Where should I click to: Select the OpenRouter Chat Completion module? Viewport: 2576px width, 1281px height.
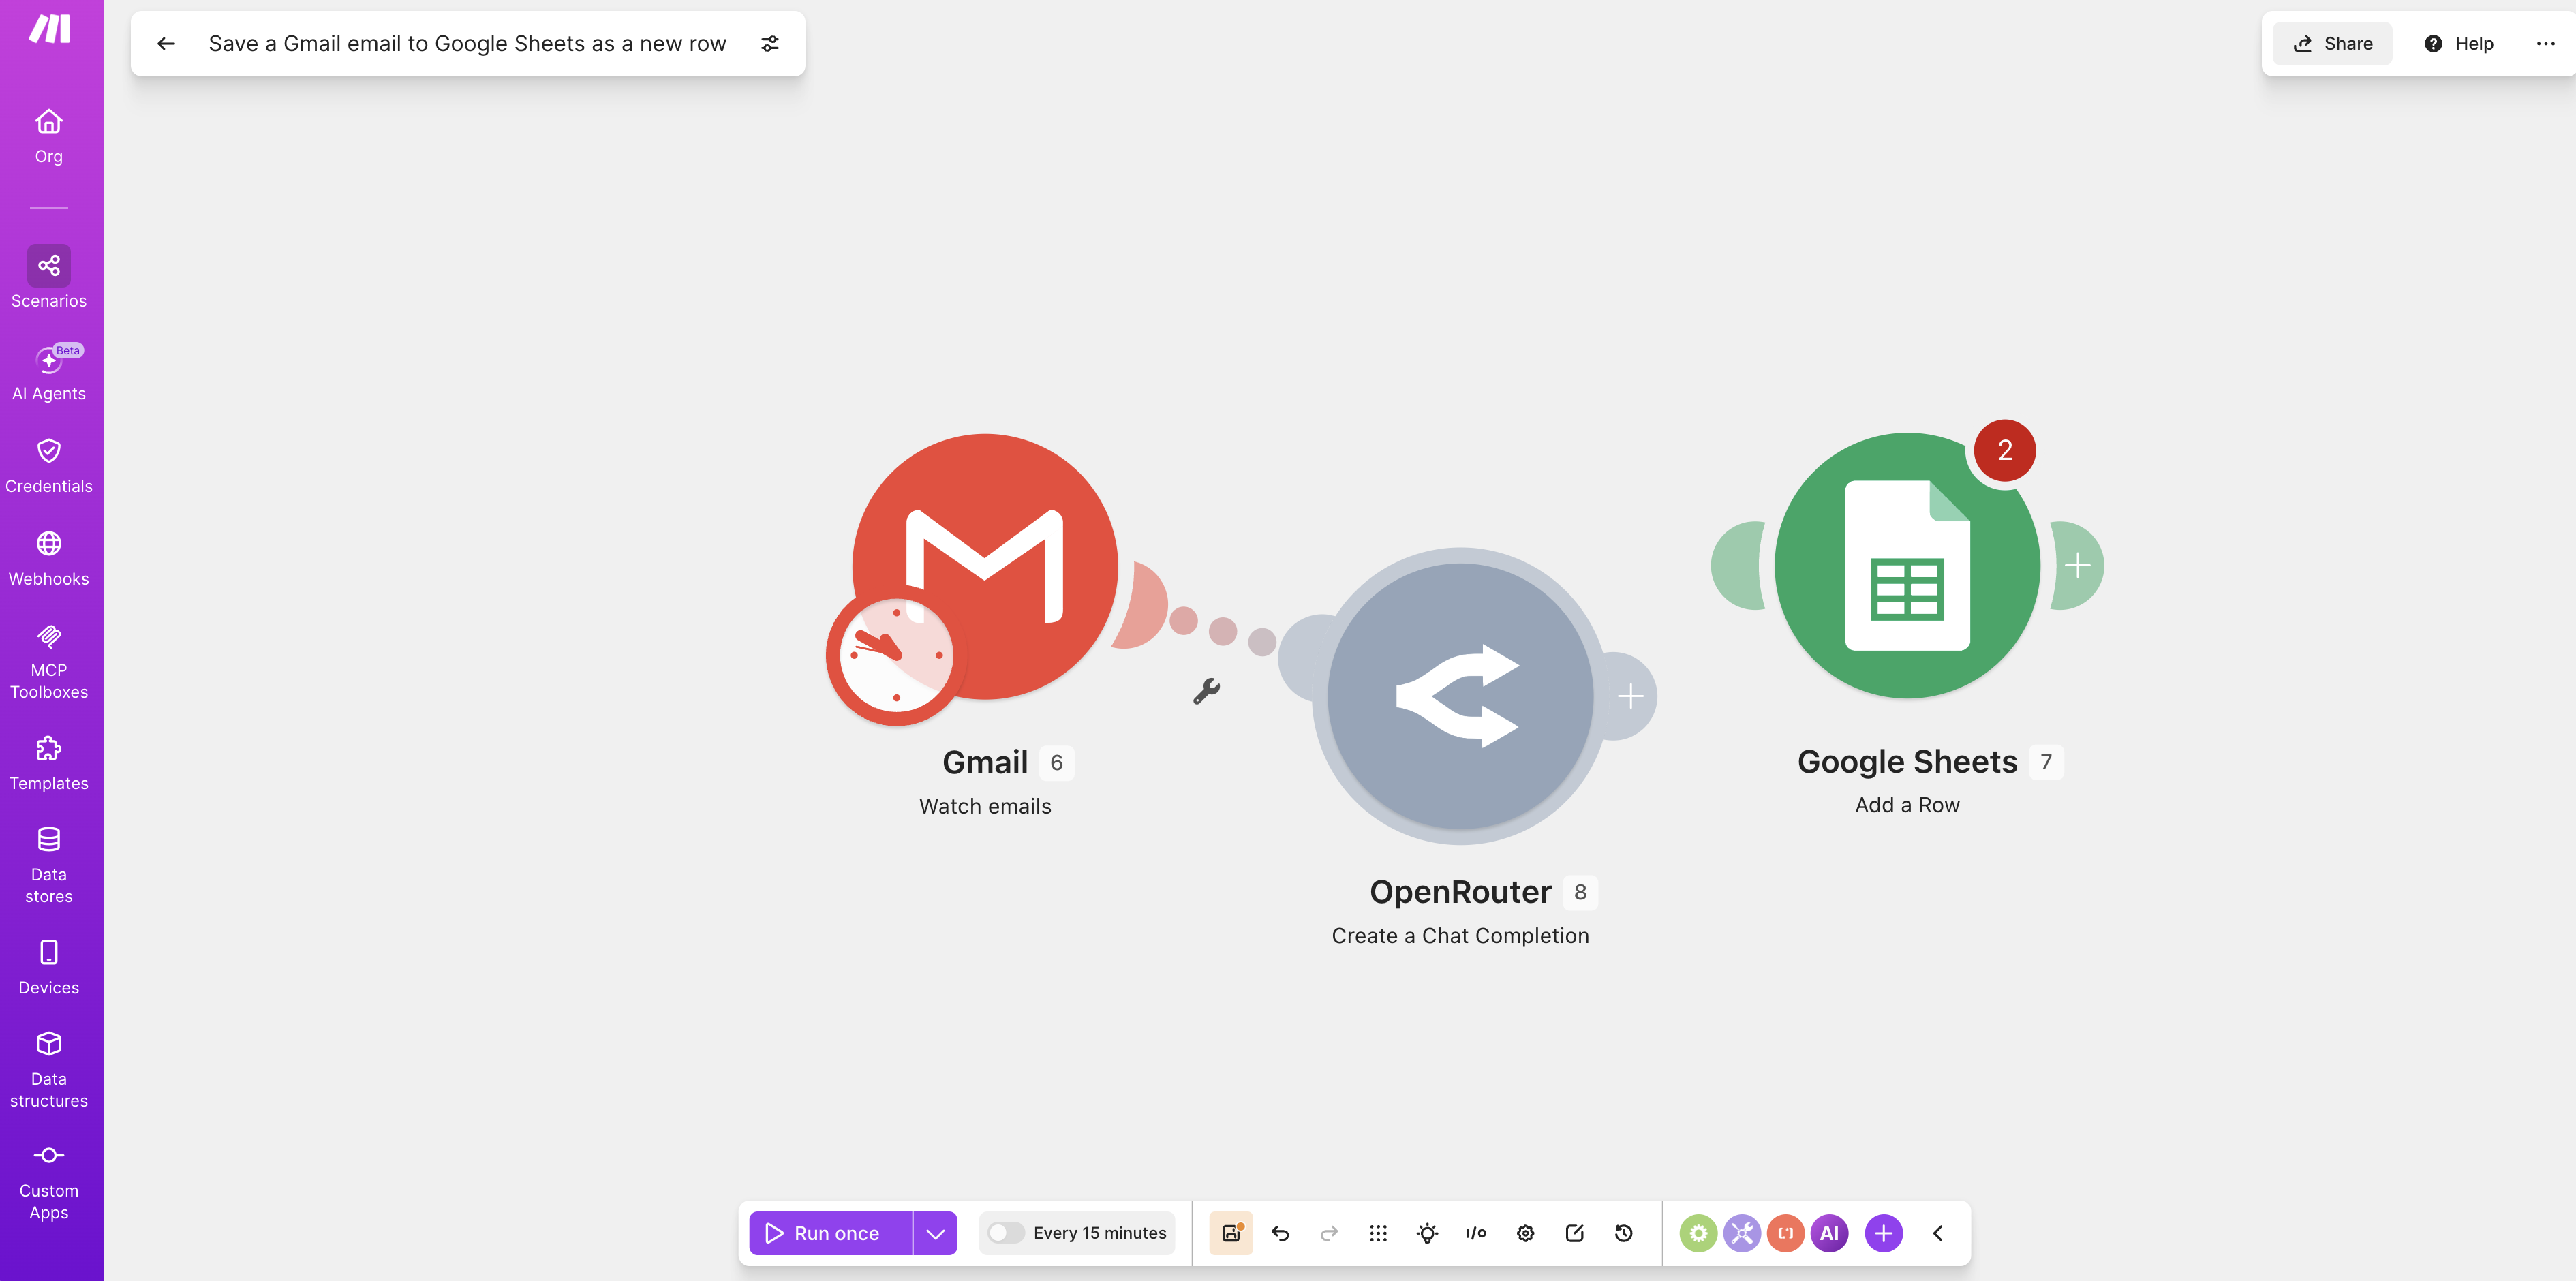[x=1460, y=696]
